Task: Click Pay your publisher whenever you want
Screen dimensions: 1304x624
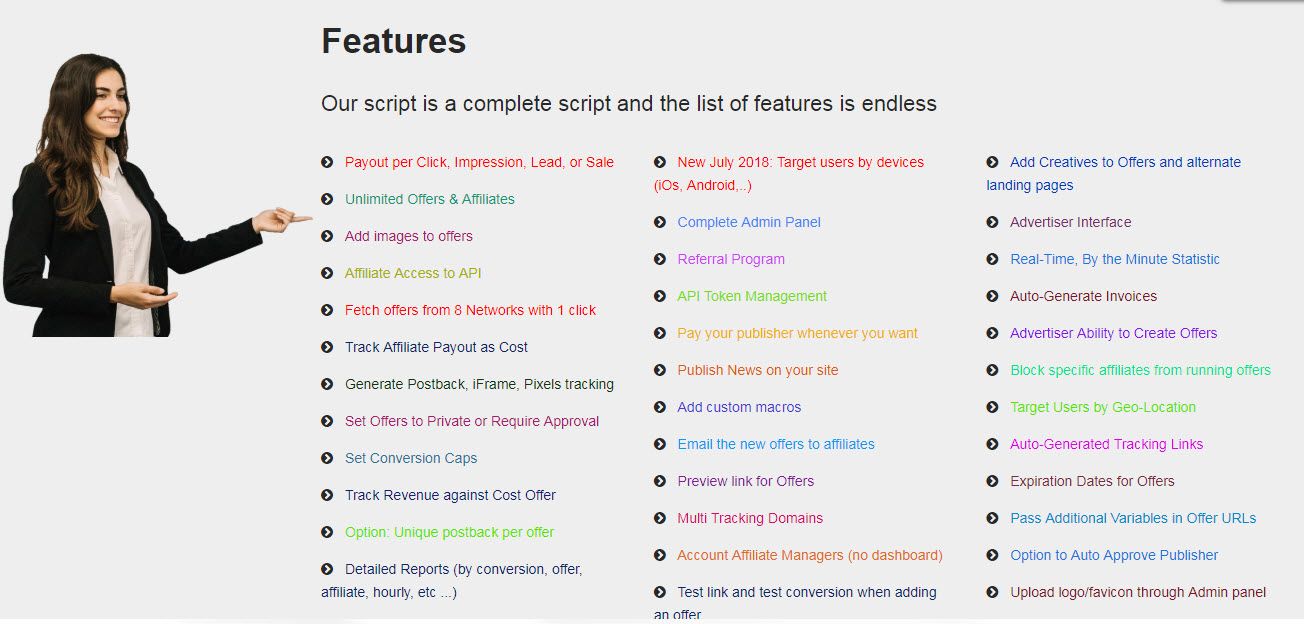Action: click(x=797, y=333)
